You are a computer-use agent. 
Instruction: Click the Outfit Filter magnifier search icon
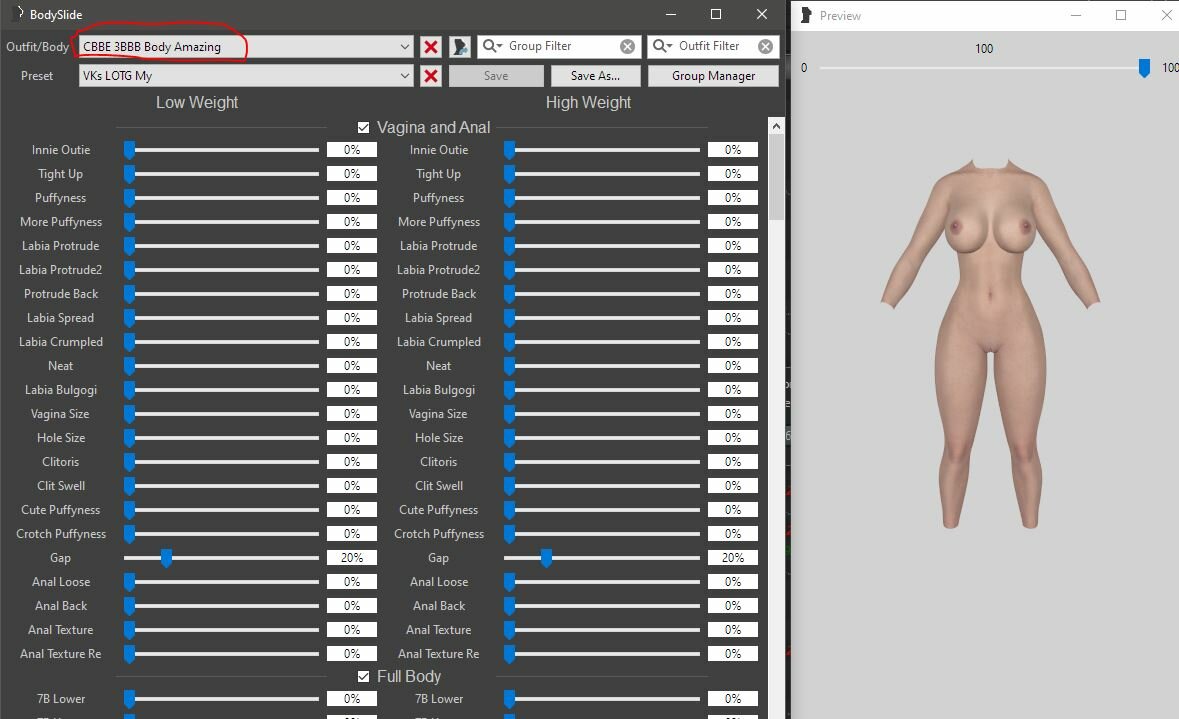(x=663, y=46)
